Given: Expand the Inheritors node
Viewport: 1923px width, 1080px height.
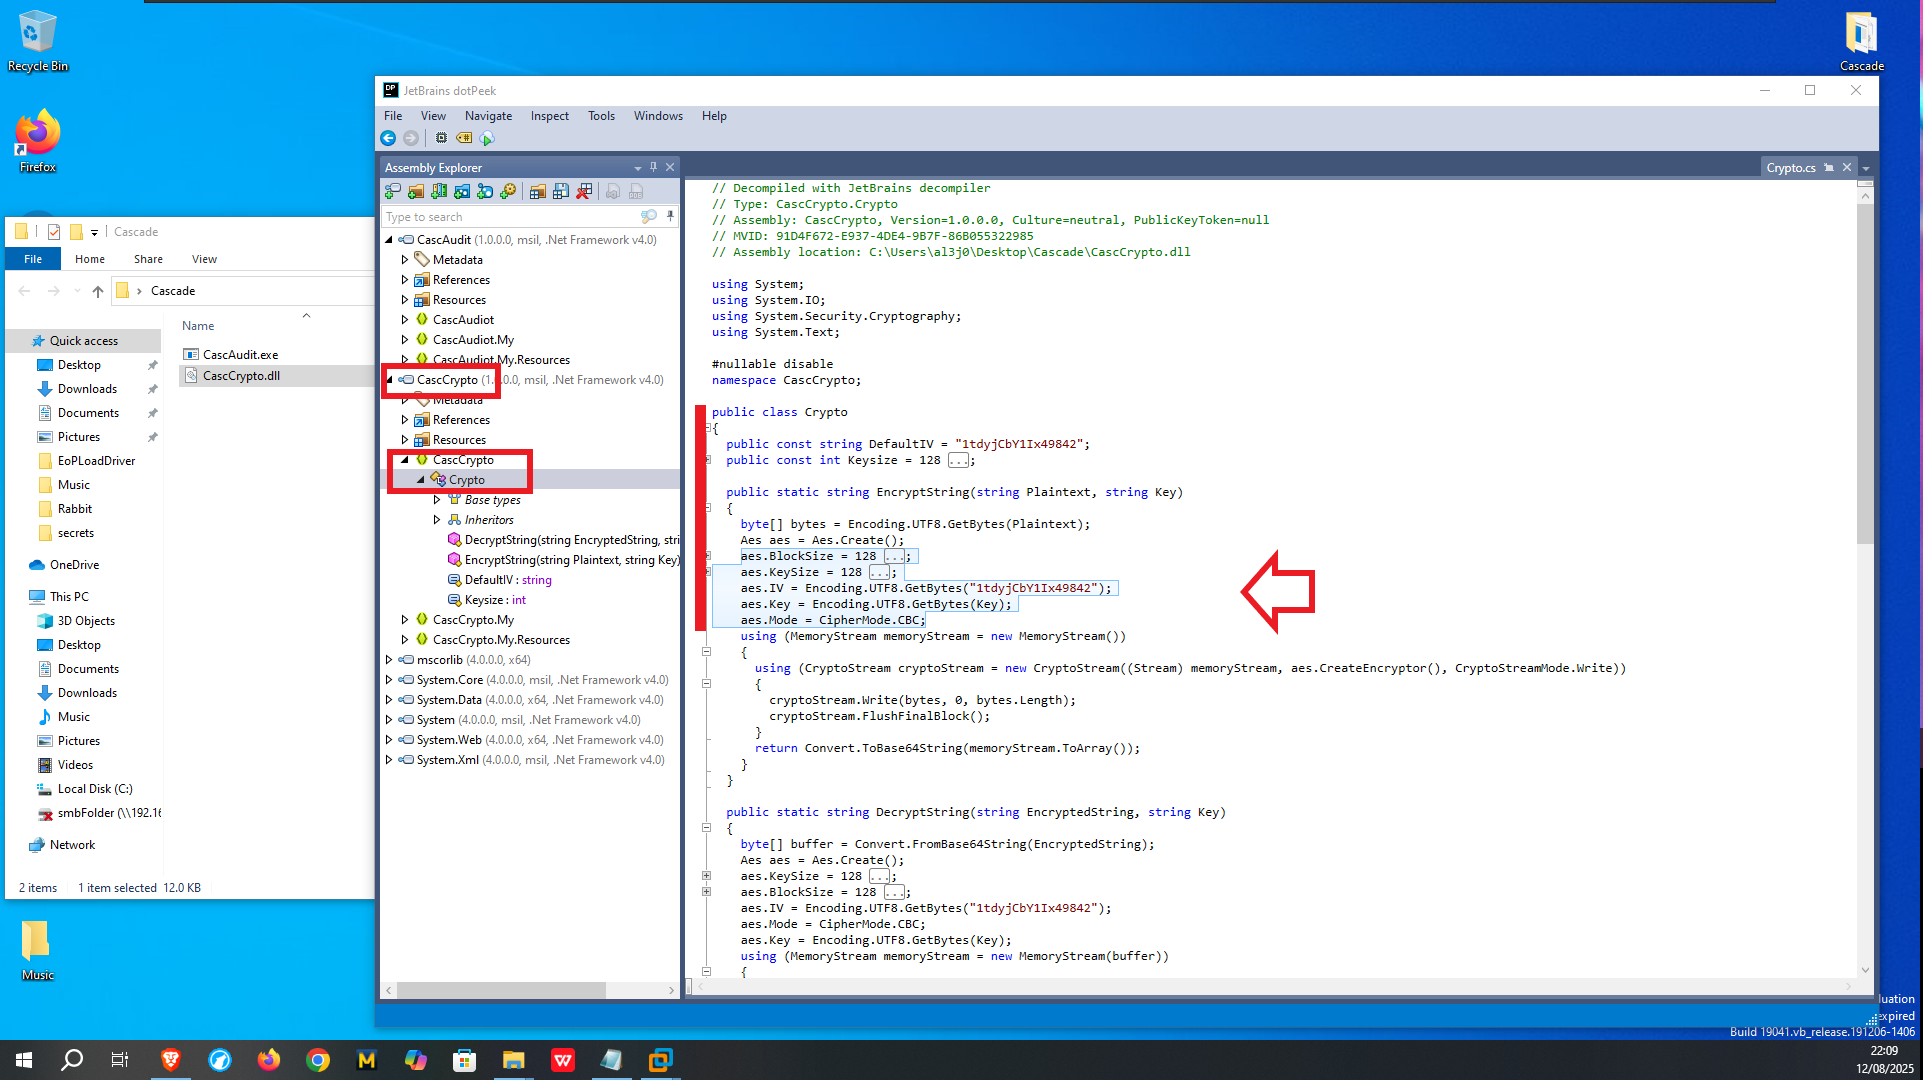Looking at the screenshot, I should point(437,520).
